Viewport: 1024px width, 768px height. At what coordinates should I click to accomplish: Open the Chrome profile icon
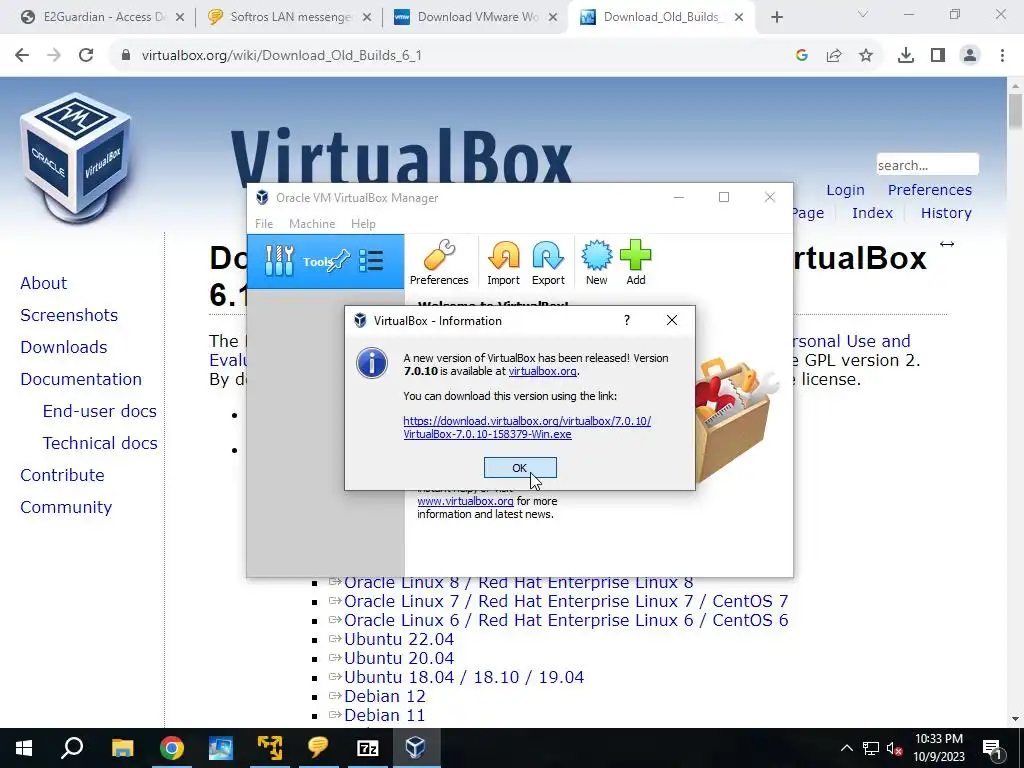pyautogui.click(x=970, y=56)
